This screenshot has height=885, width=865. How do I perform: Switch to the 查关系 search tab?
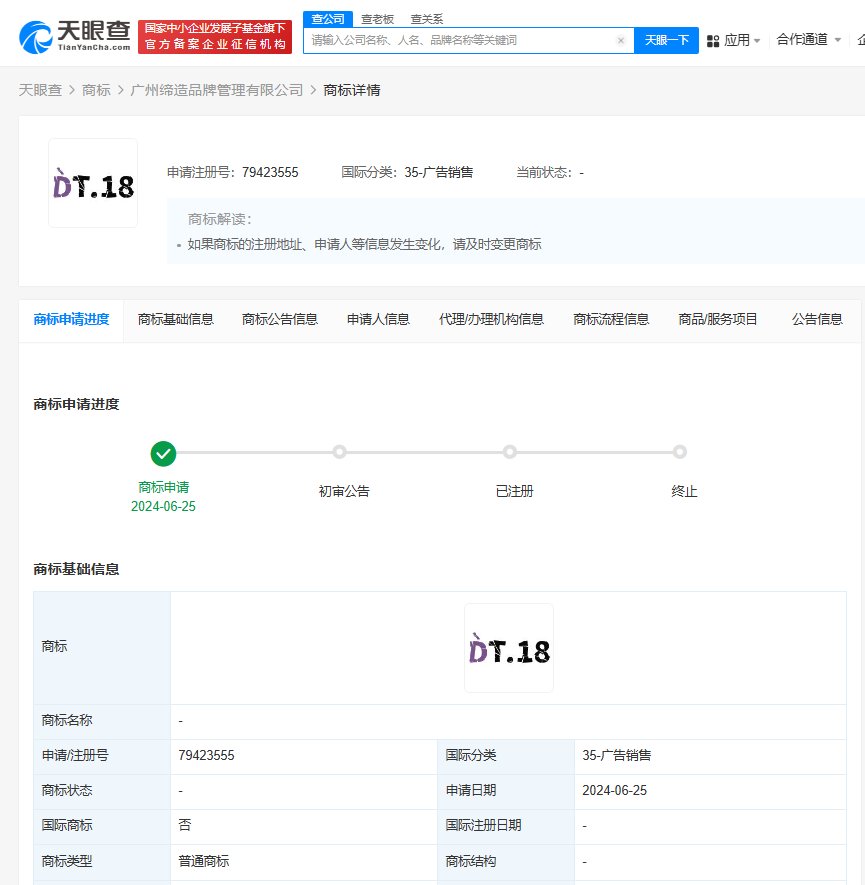click(427, 19)
